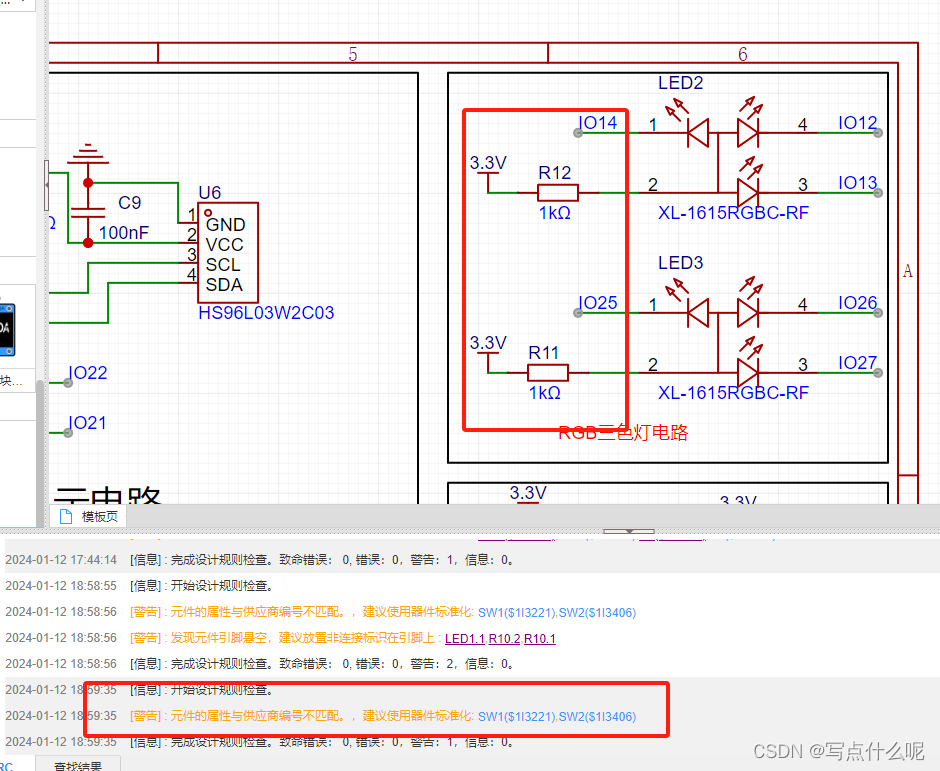Click the SW2($1I3406) link in the 18:59:35 warning

click(x=598, y=716)
